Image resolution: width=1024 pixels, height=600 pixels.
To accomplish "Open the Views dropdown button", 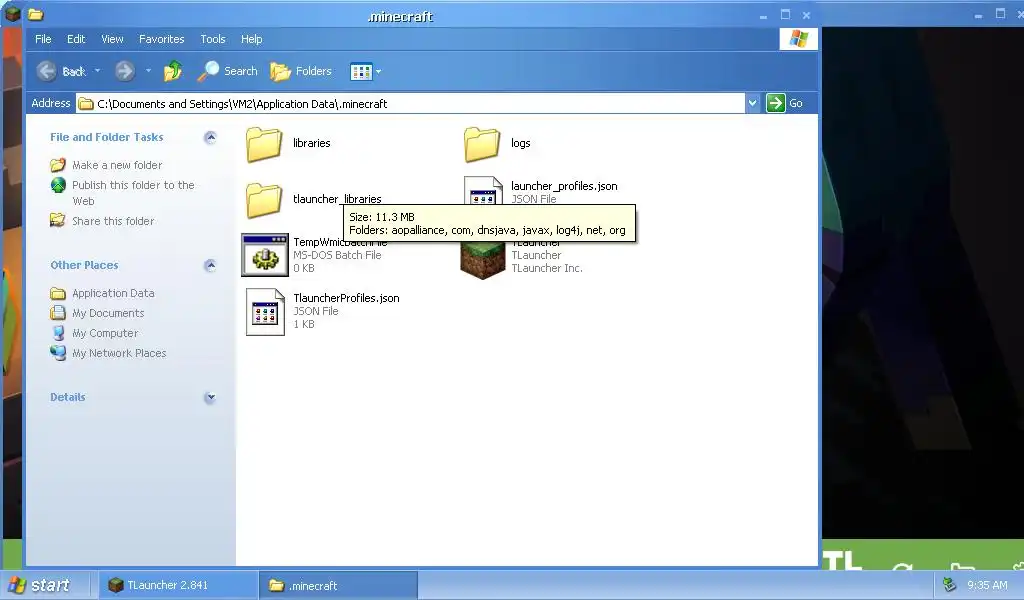I will tap(365, 71).
